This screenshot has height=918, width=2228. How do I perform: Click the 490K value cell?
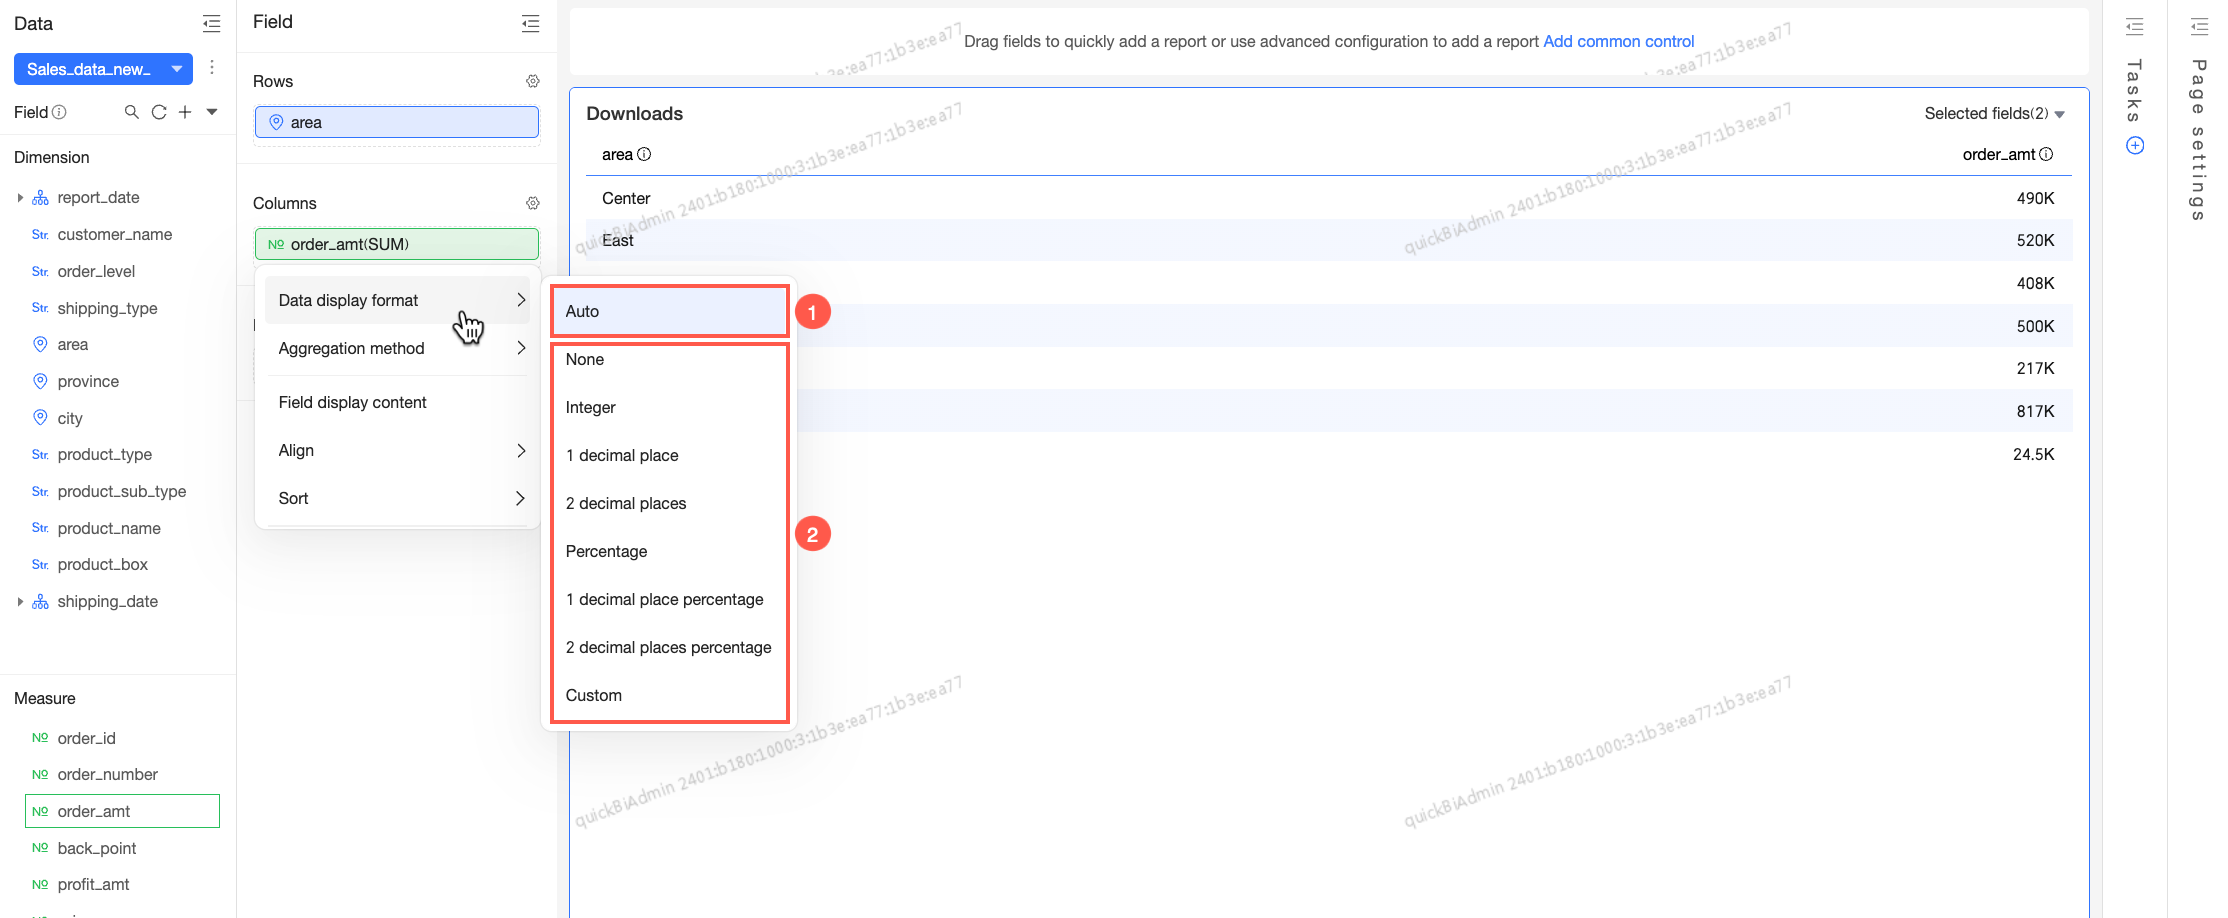click(x=2035, y=198)
